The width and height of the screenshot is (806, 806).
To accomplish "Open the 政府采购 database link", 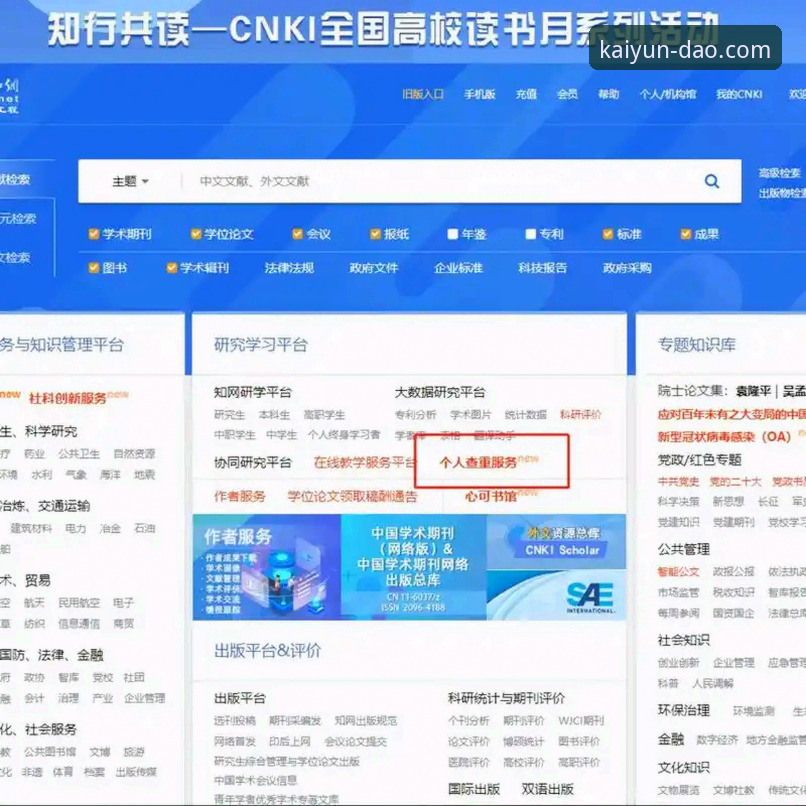I will pyautogui.click(x=627, y=268).
